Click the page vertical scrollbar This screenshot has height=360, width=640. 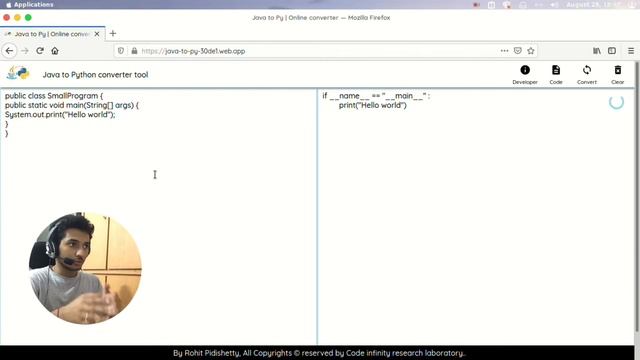[637, 196]
